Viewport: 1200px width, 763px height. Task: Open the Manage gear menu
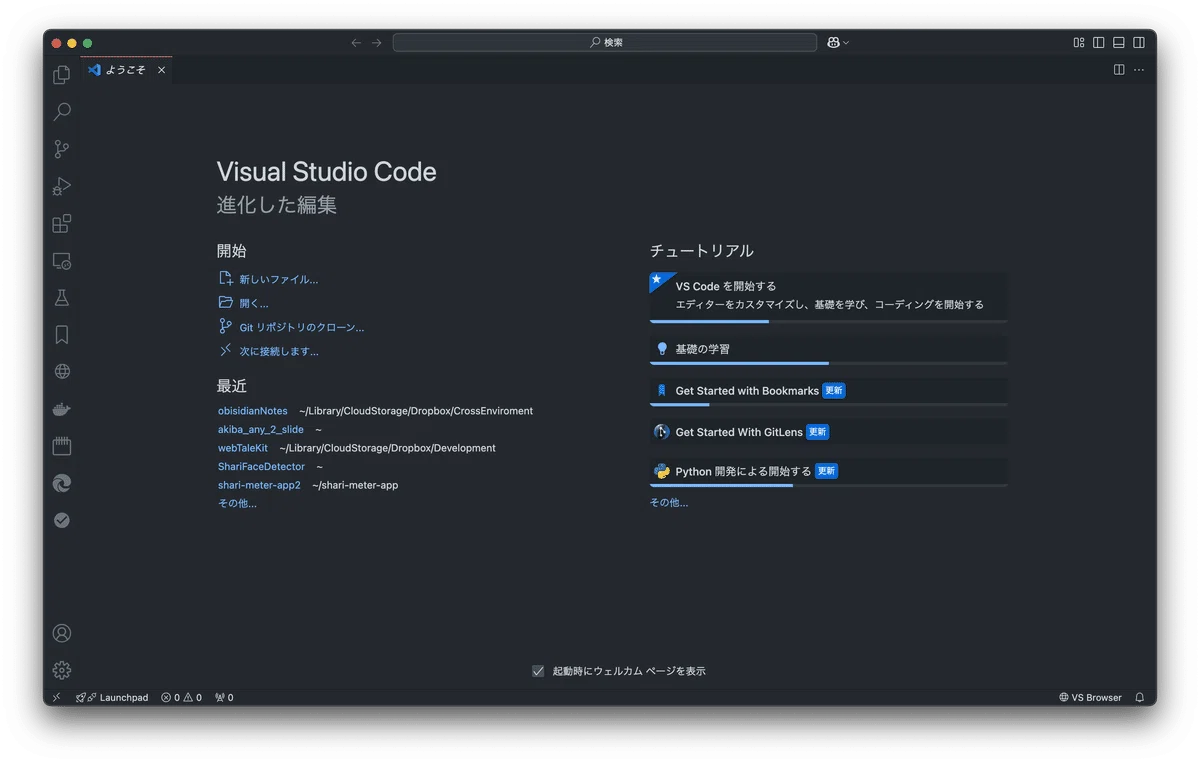pyautogui.click(x=62, y=670)
